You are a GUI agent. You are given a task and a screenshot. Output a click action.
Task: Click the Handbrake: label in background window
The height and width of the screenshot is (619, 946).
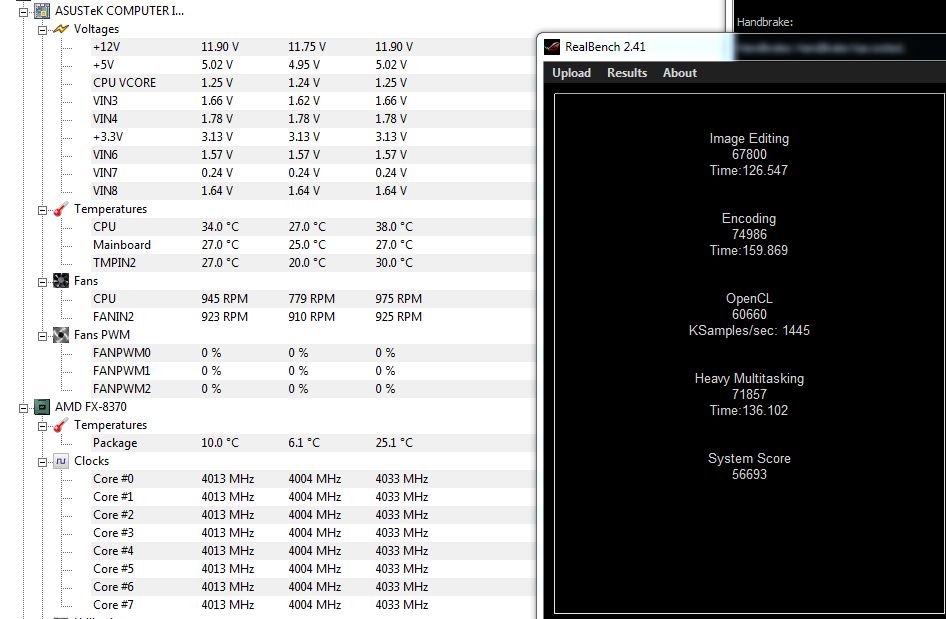pos(765,22)
